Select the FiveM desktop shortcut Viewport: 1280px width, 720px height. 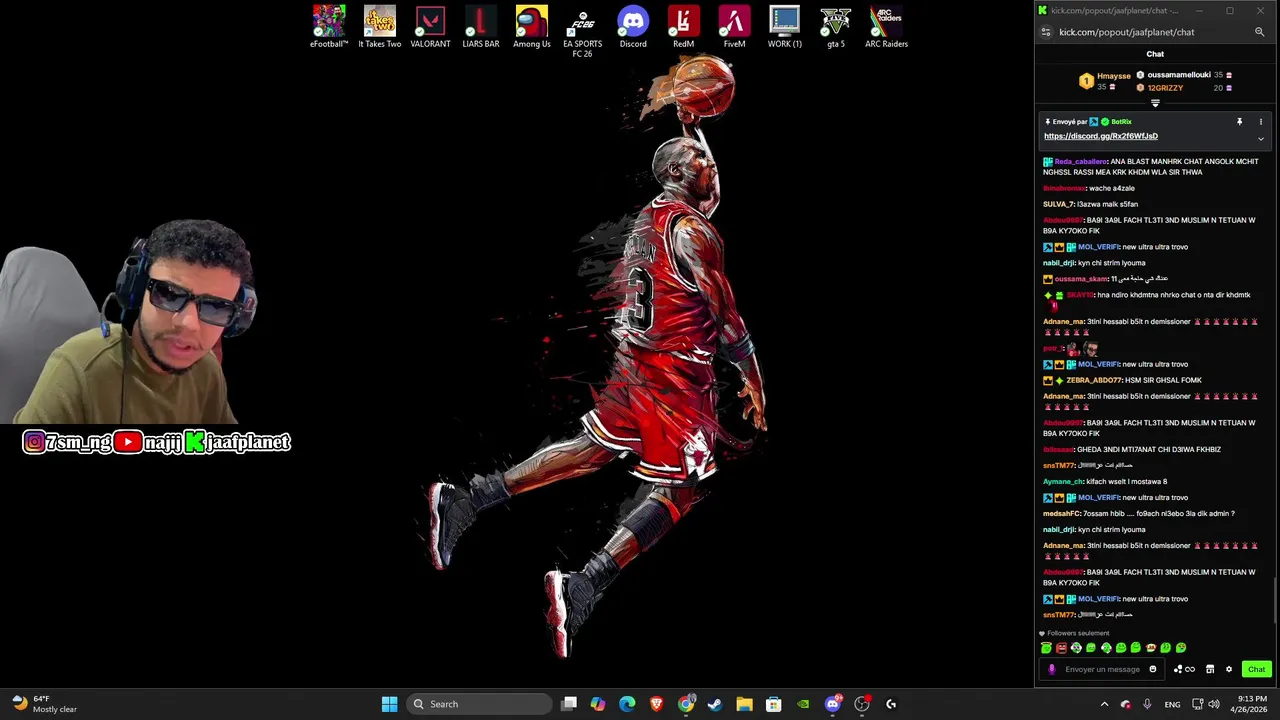pos(734,27)
